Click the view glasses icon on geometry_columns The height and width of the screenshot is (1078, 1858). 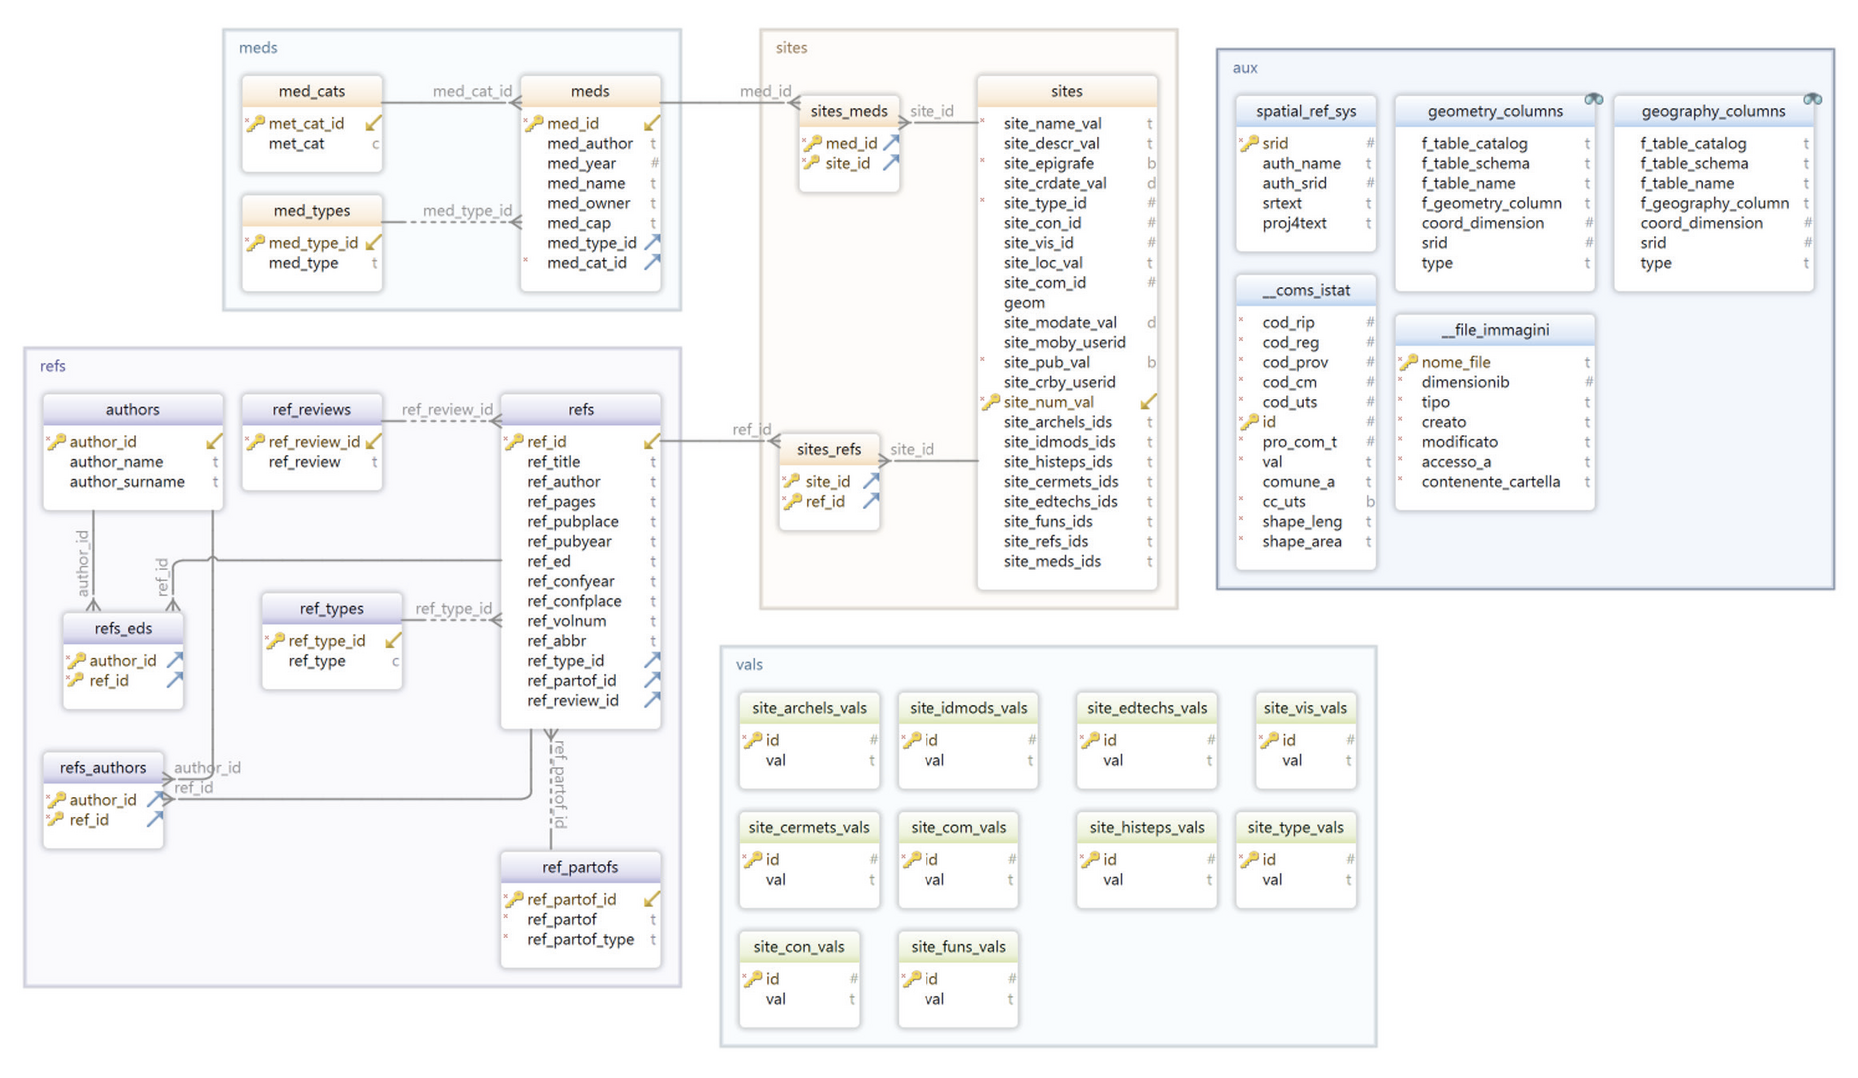pyautogui.click(x=1593, y=99)
